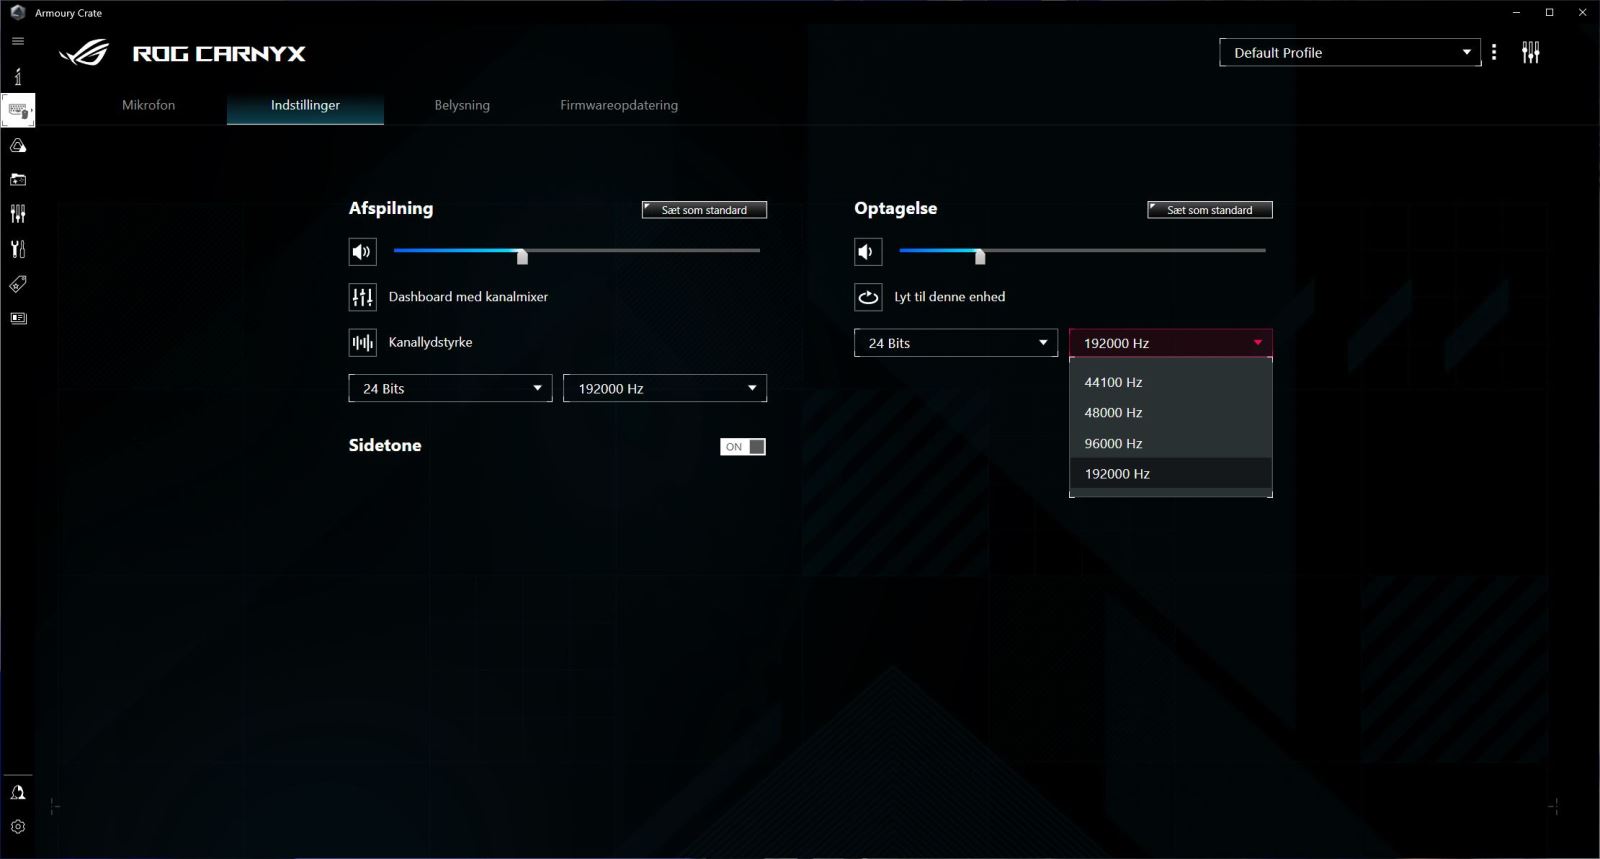Close the Armoury Crate window
1600x859 pixels.
click(x=1583, y=12)
